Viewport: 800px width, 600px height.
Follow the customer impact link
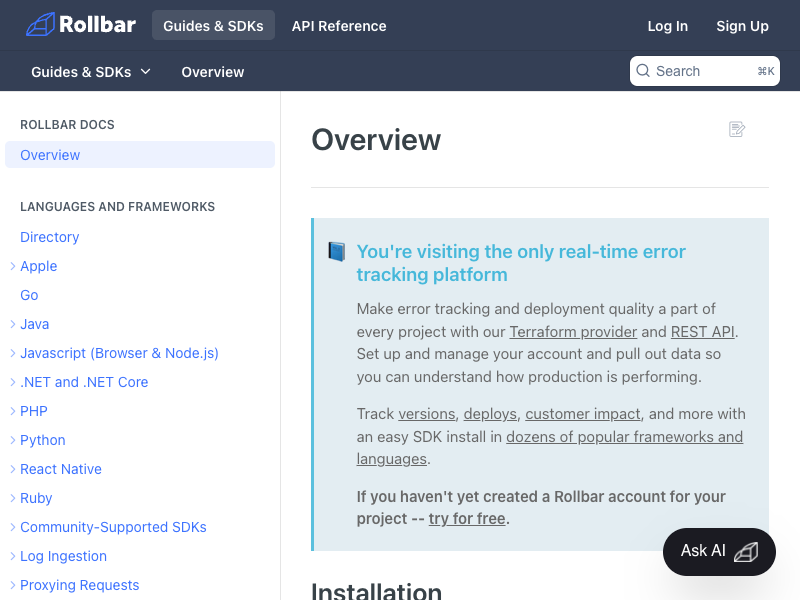coord(583,414)
